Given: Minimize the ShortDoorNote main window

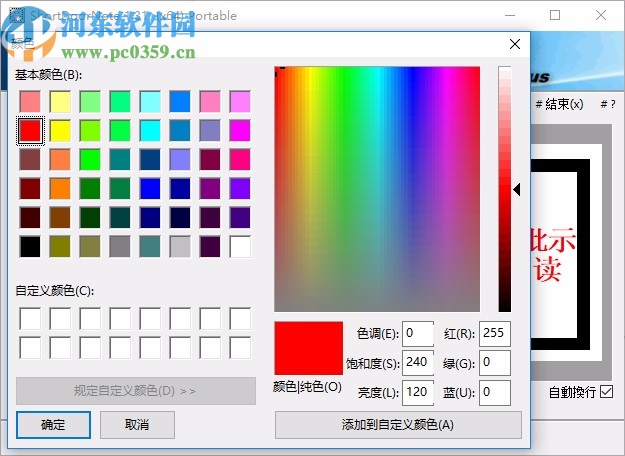Looking at the screenshot, I should pyautogui.click(x=510, y=15).
